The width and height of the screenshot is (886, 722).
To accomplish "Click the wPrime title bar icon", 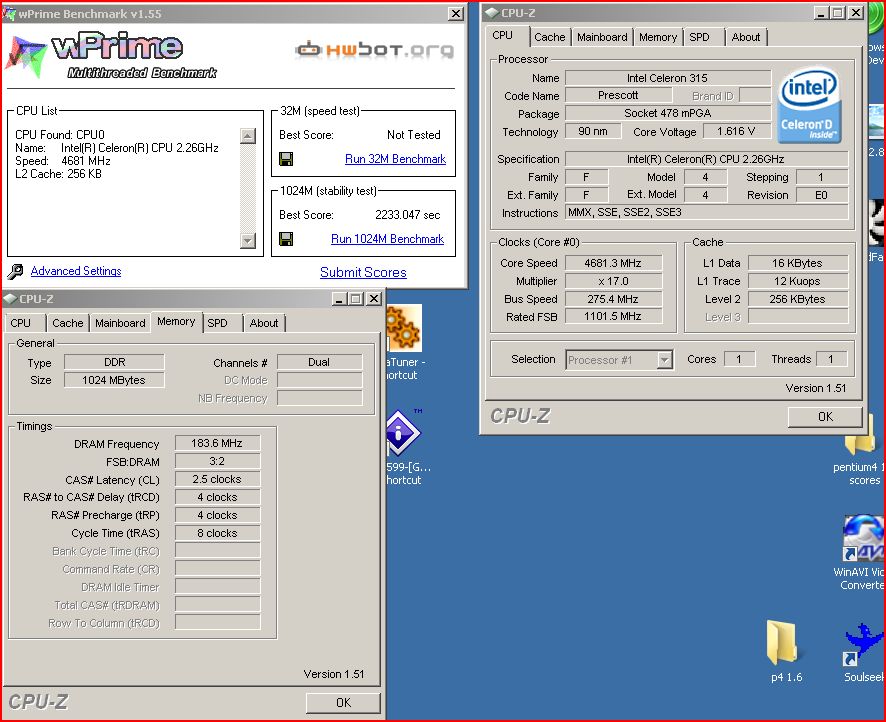I will (x=9, y=14).
